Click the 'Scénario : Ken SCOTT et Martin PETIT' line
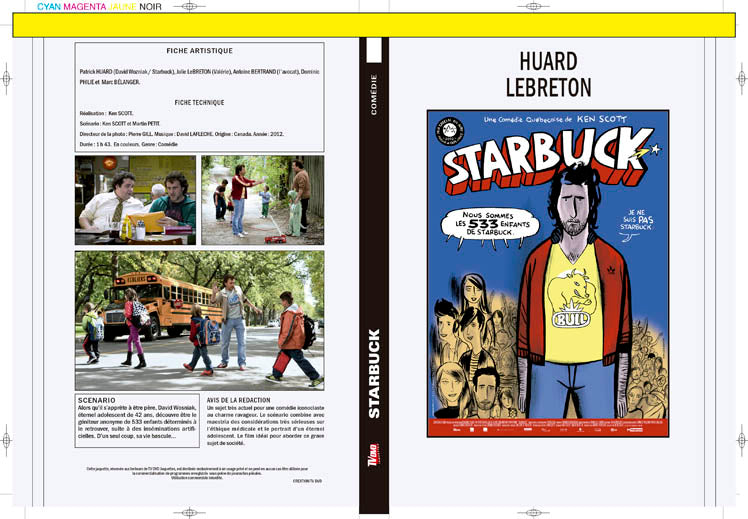The height and width of the screenshot is (519, 748). (x=120, y=124)
